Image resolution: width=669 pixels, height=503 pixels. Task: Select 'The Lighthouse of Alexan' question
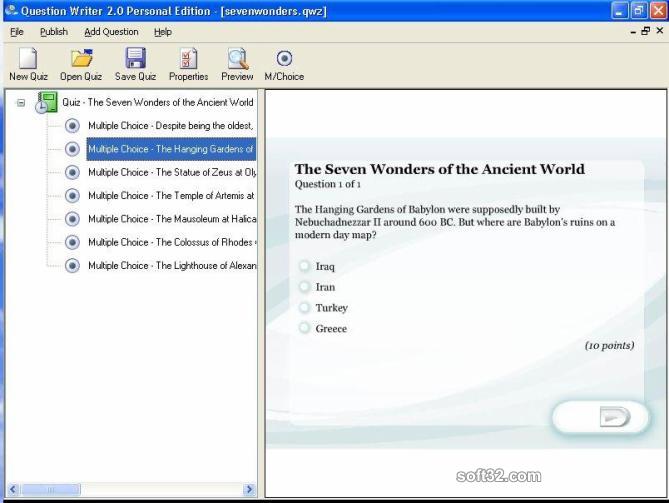(172, 265)
